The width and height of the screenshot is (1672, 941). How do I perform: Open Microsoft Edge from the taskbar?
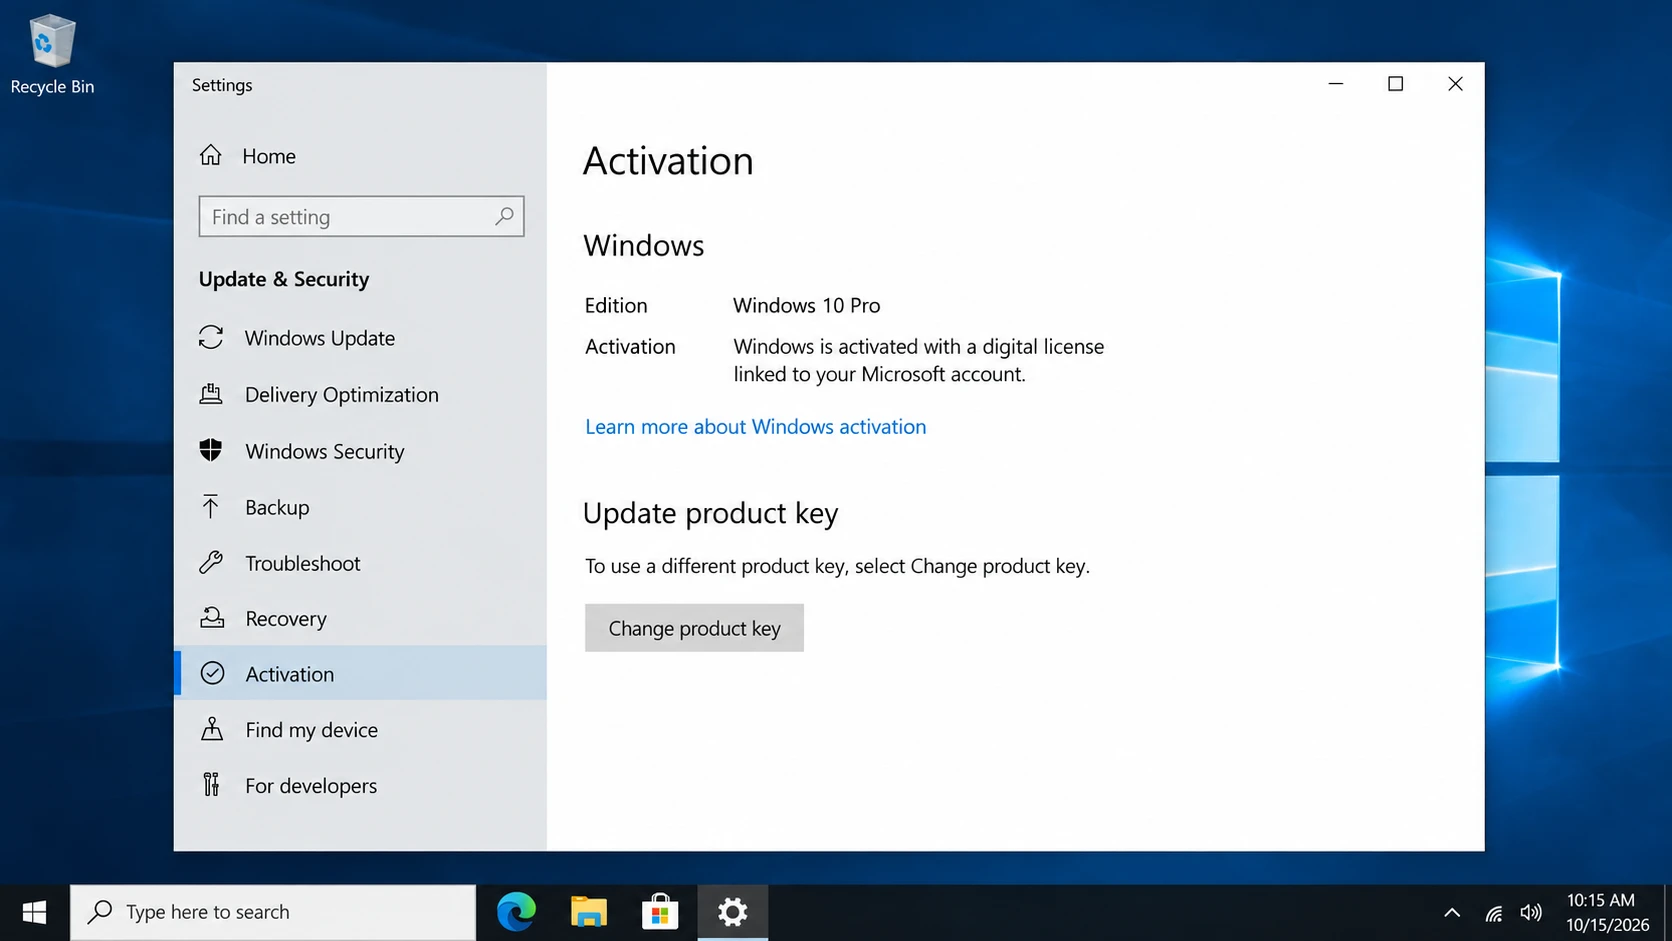coord(516,912)
